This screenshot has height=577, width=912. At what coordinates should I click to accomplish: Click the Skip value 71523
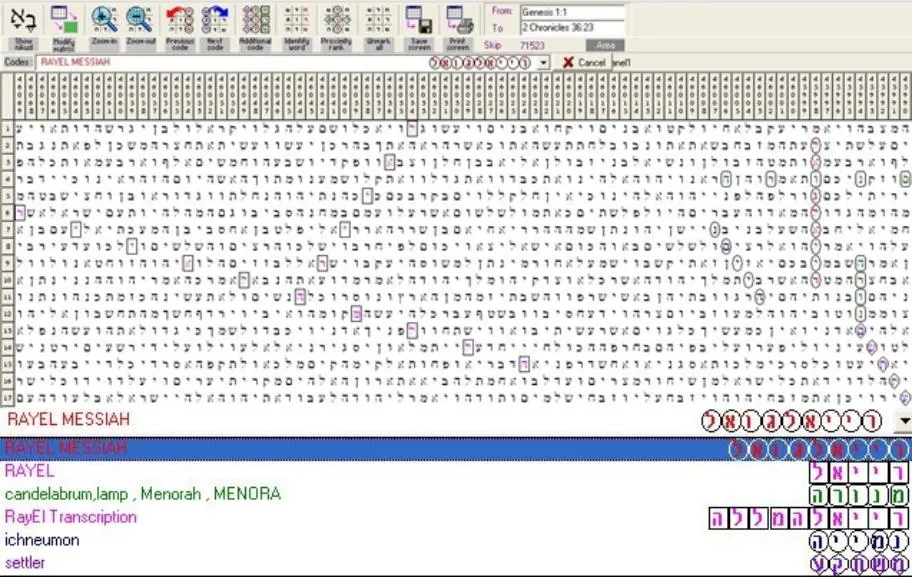tap(532, 45)
